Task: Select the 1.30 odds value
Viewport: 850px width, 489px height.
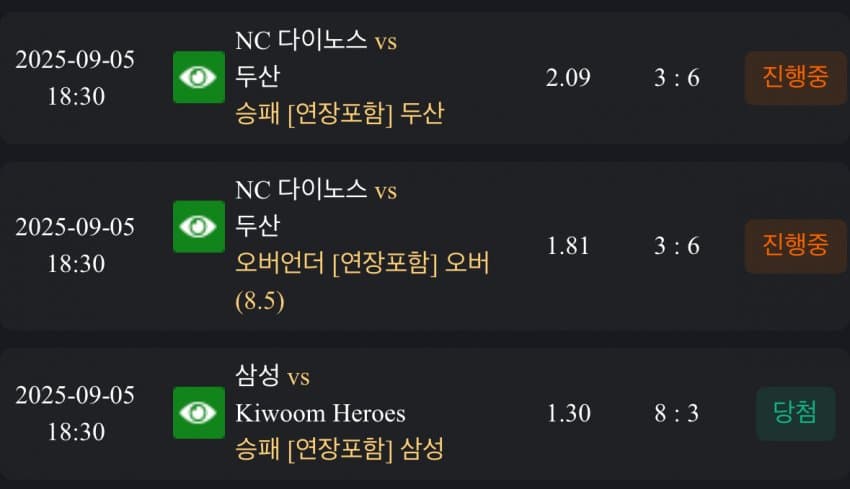Action: click(568, 413)
